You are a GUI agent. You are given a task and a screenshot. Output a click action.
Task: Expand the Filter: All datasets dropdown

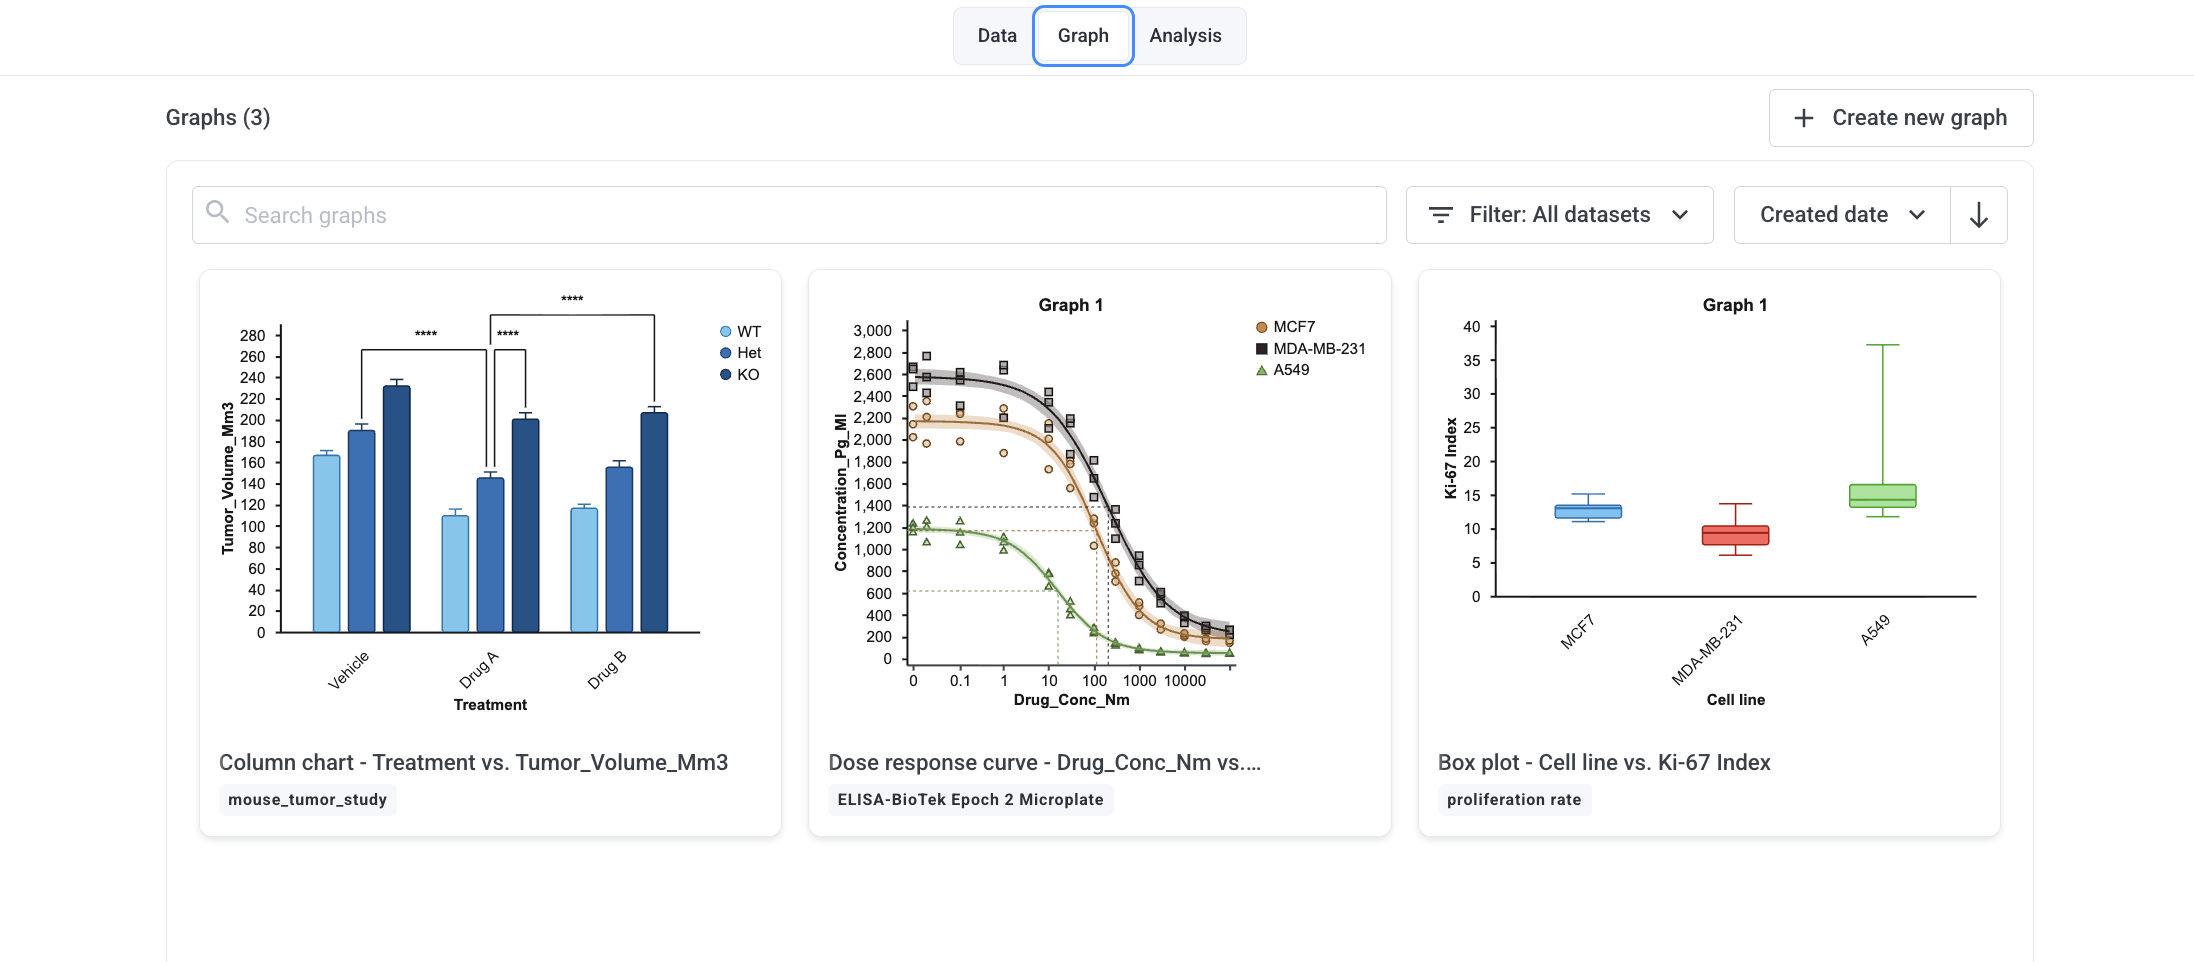point(1559,215)
